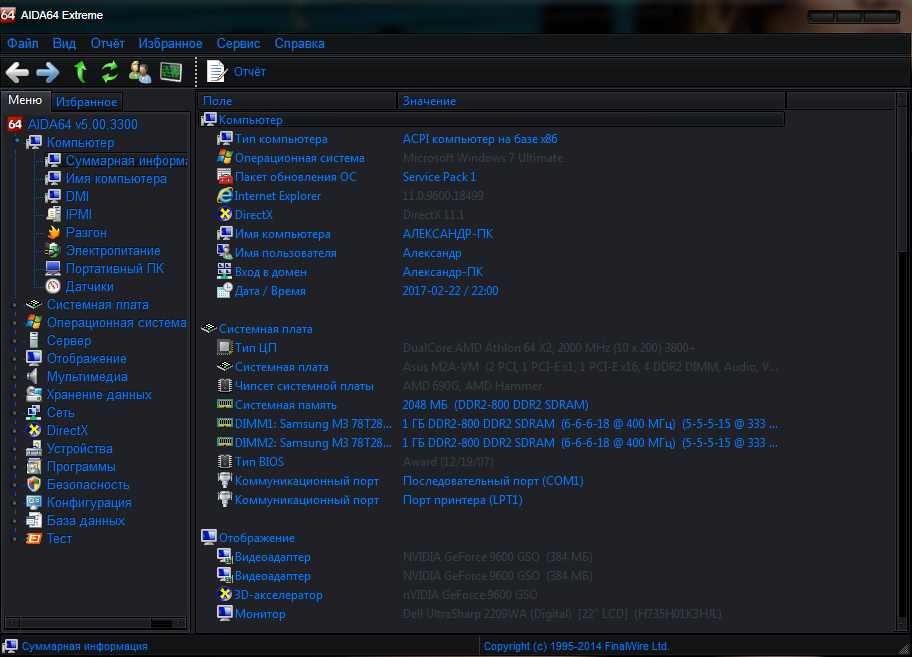Click the Internet Explorer row icon
The image size is (912, 657).
click(x=225, y=196)
